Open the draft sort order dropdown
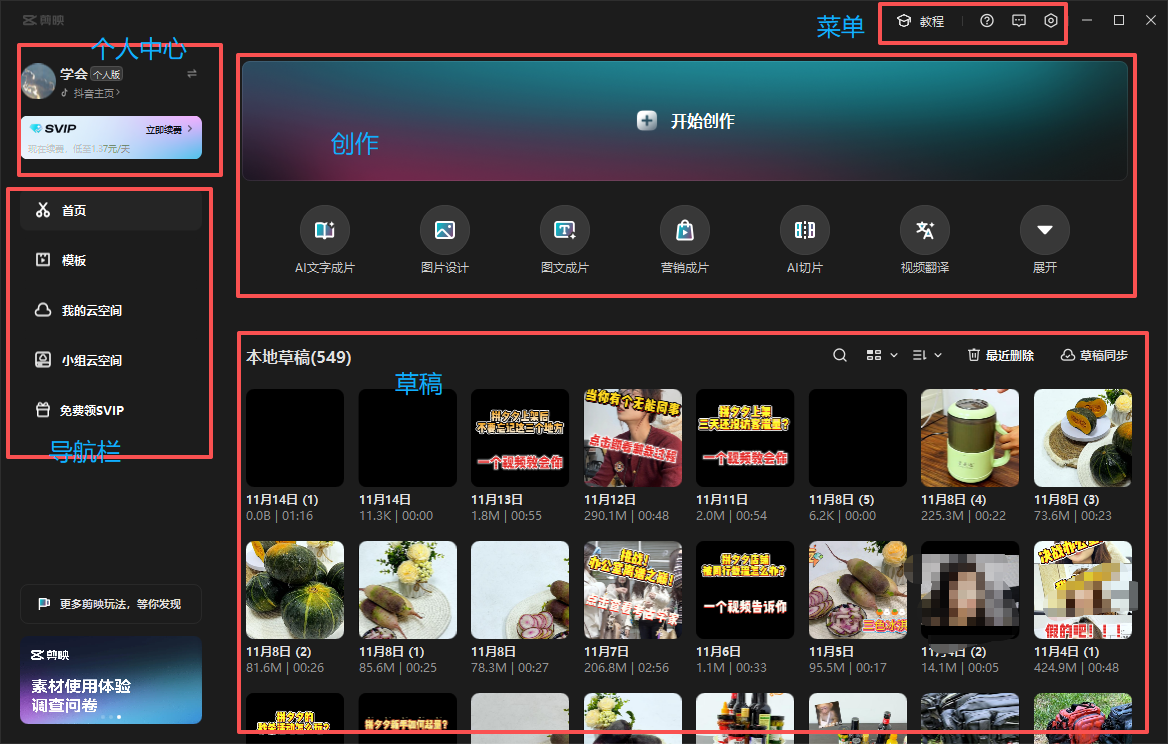Image resolution: width=1168 pixels, height=744 pixels. point(926,354)
